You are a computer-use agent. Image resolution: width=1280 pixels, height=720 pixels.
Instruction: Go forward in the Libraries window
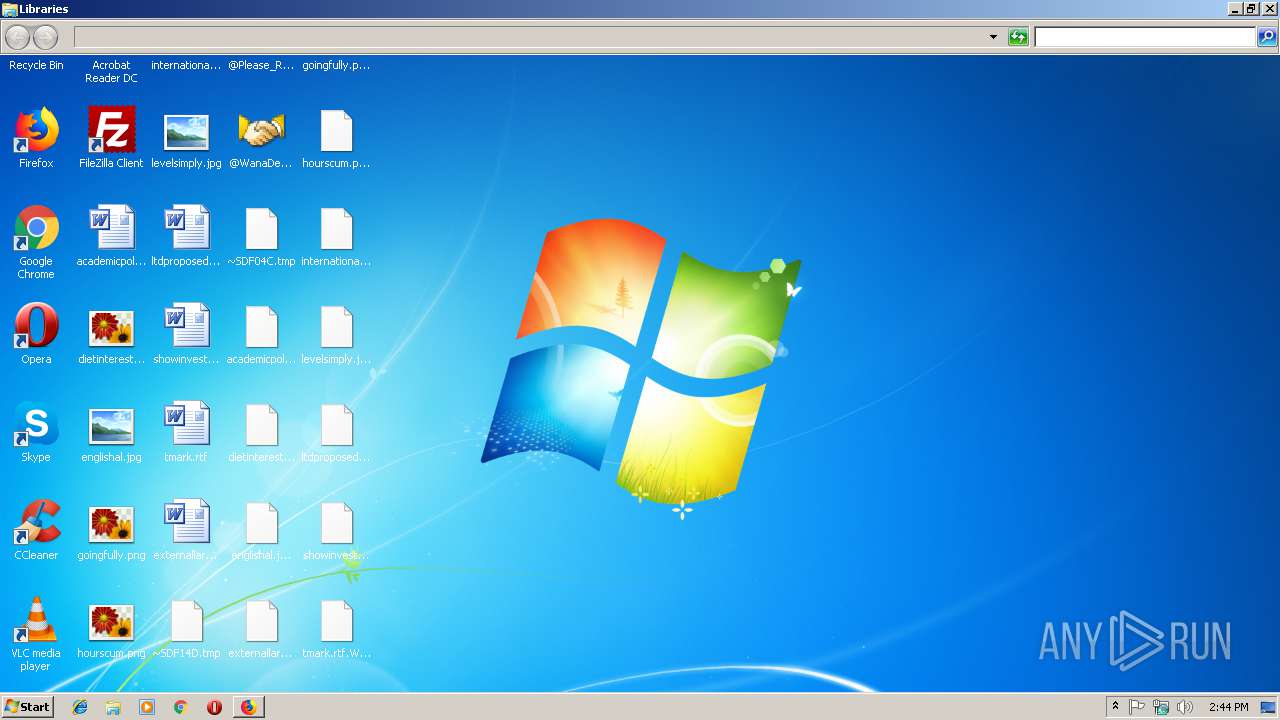point(46,37)
